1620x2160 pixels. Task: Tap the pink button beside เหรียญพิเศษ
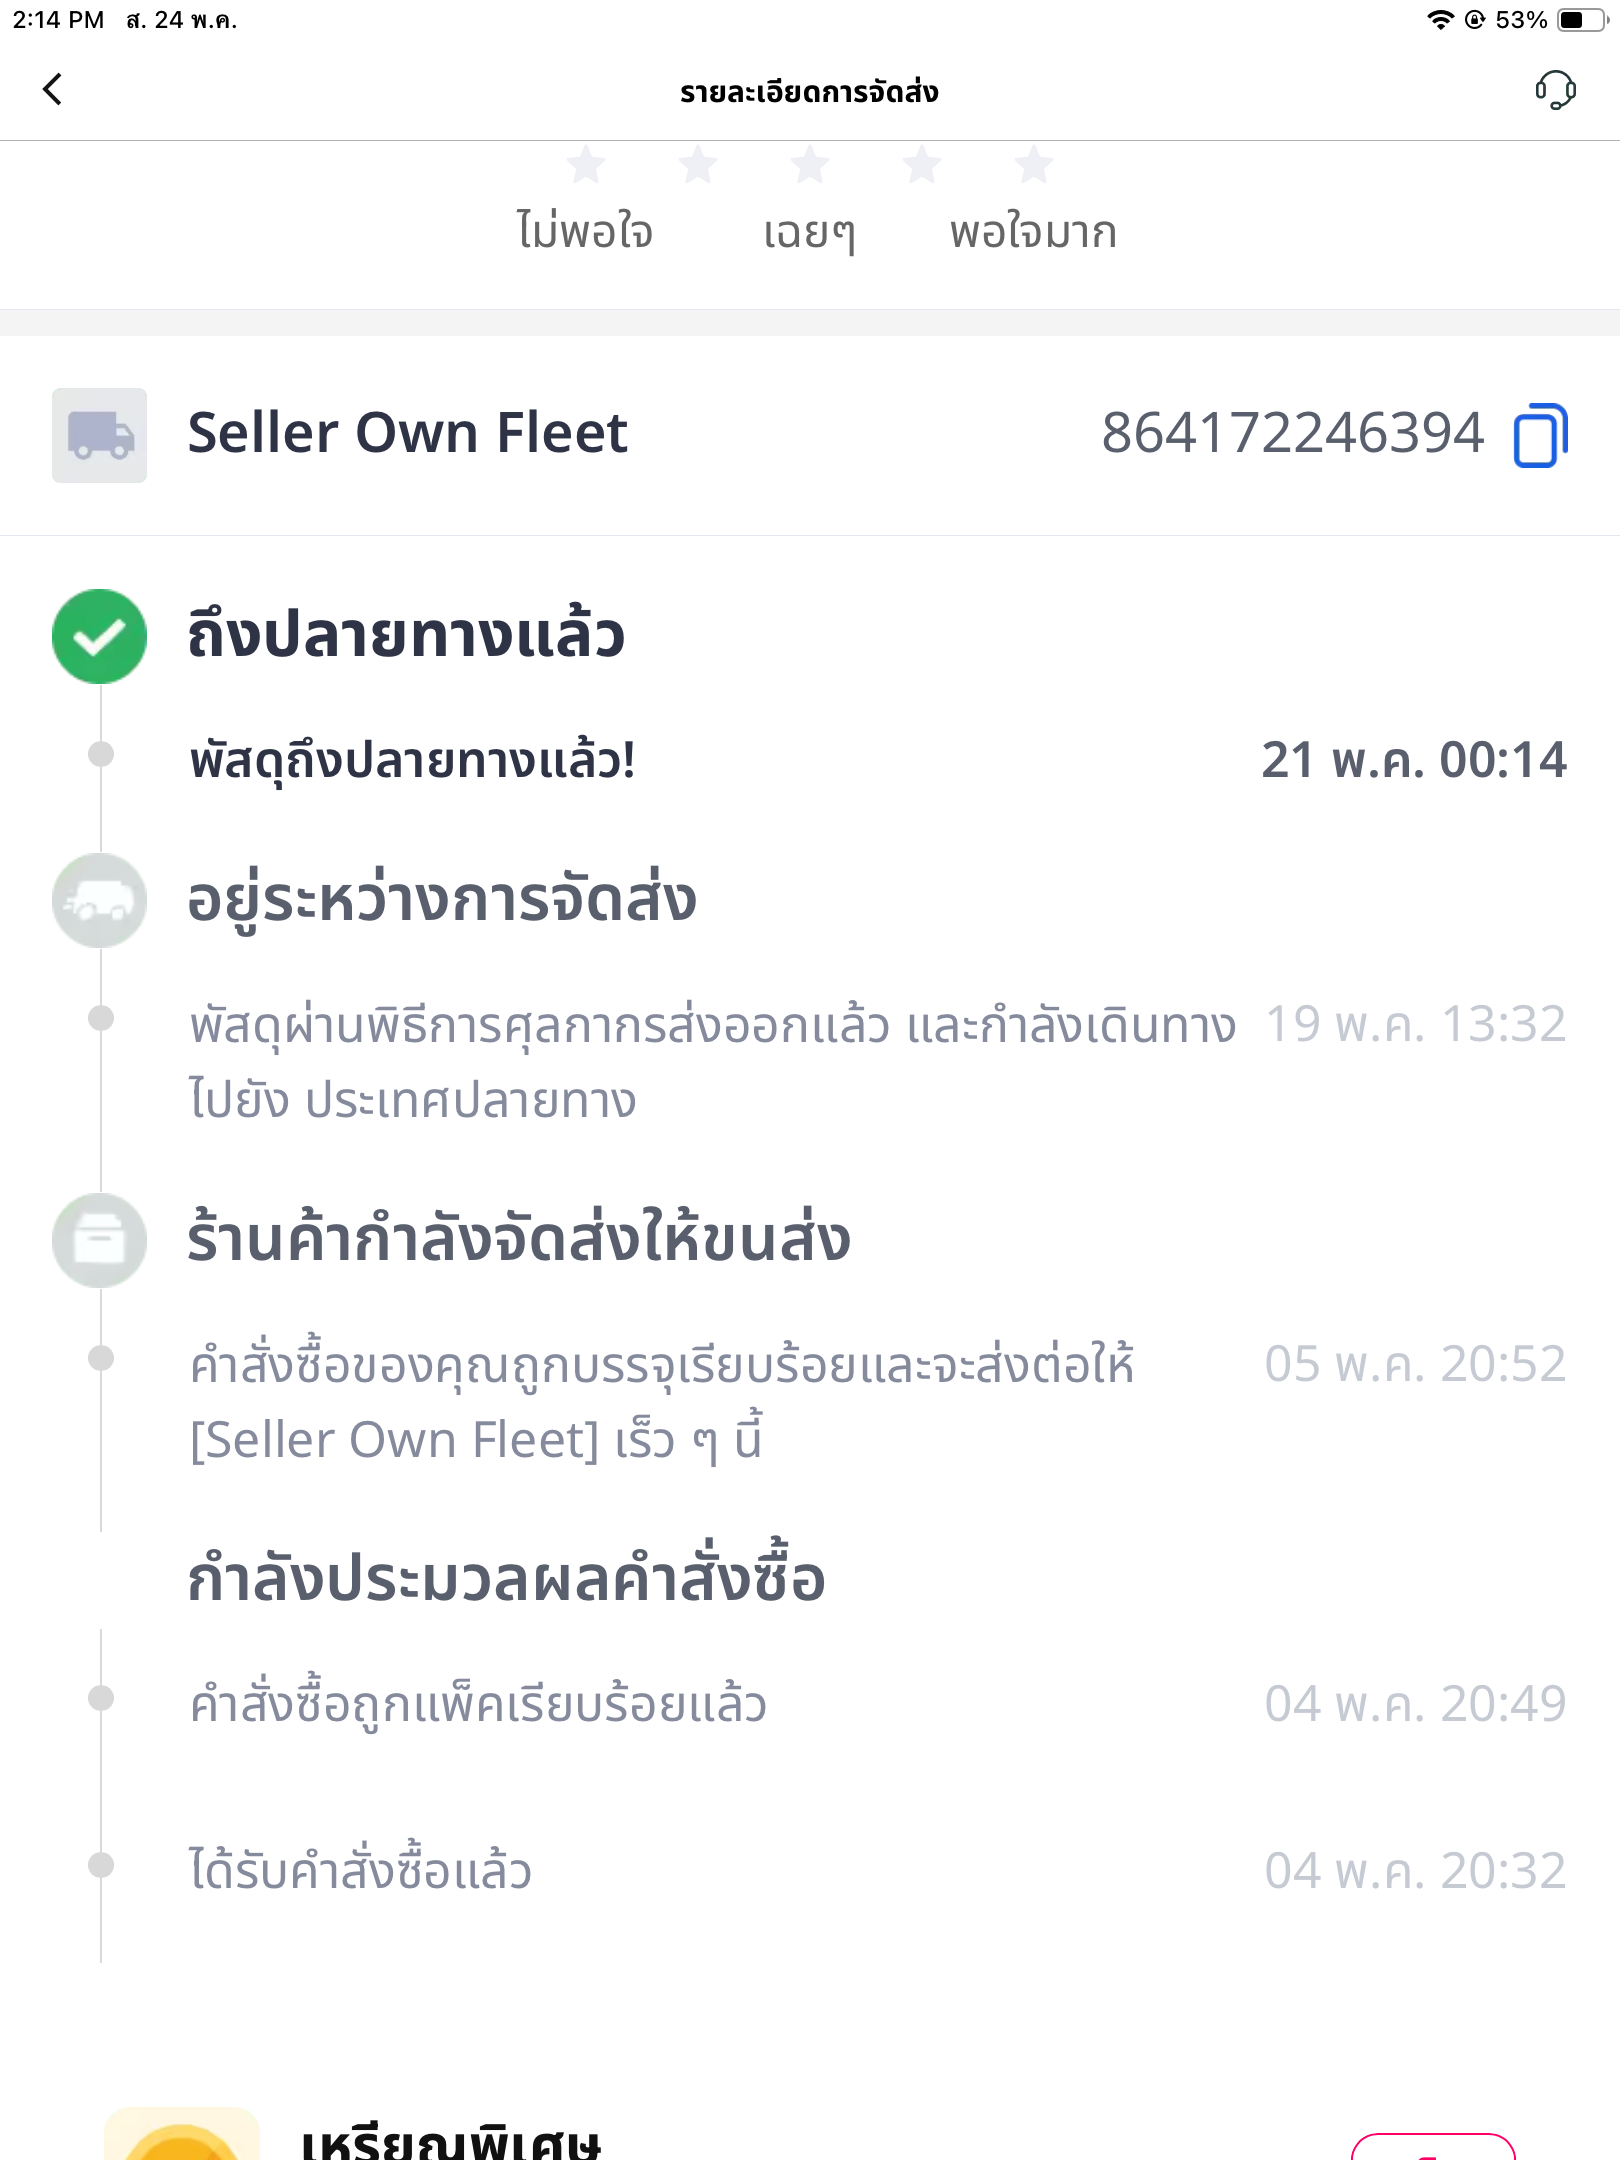pos(1433,2146)
